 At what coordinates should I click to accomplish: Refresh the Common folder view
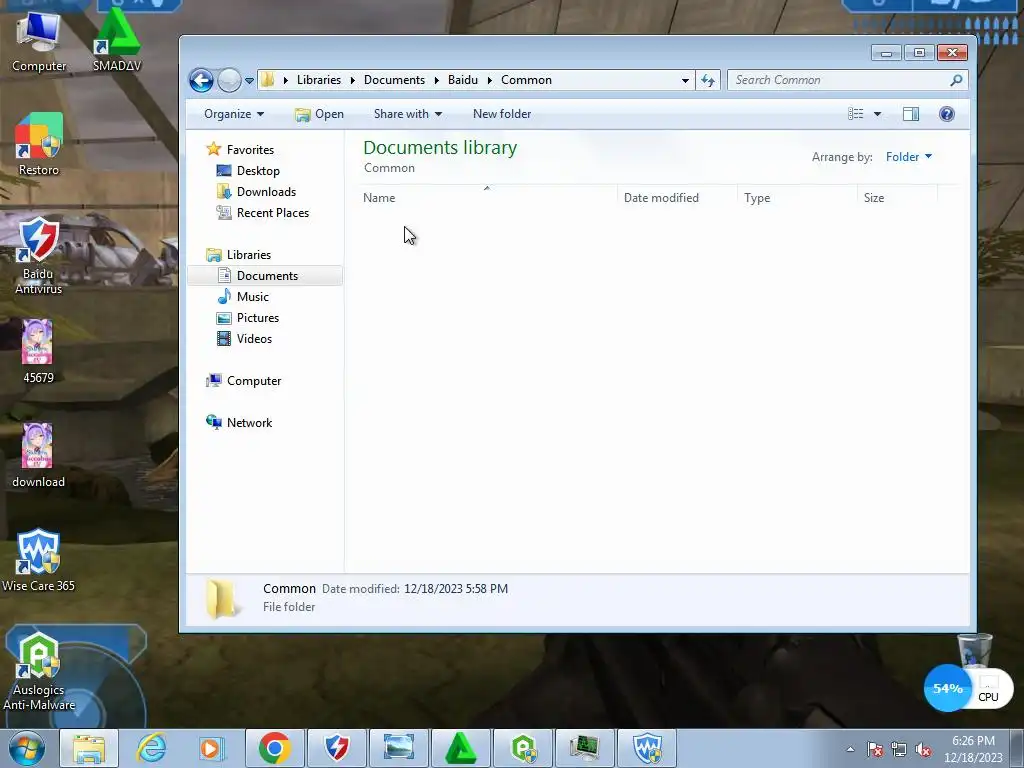[708, 80]
